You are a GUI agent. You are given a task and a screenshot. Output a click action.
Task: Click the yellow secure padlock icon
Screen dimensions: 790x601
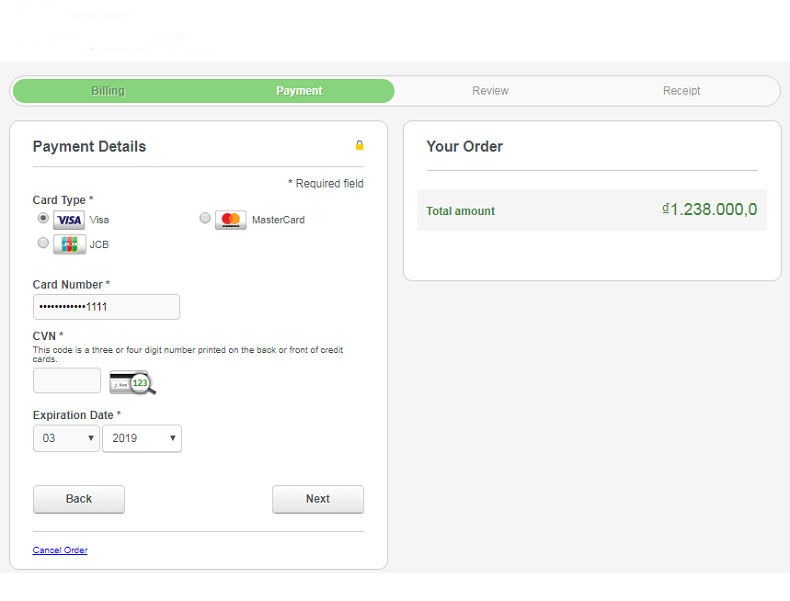(360, 146)
